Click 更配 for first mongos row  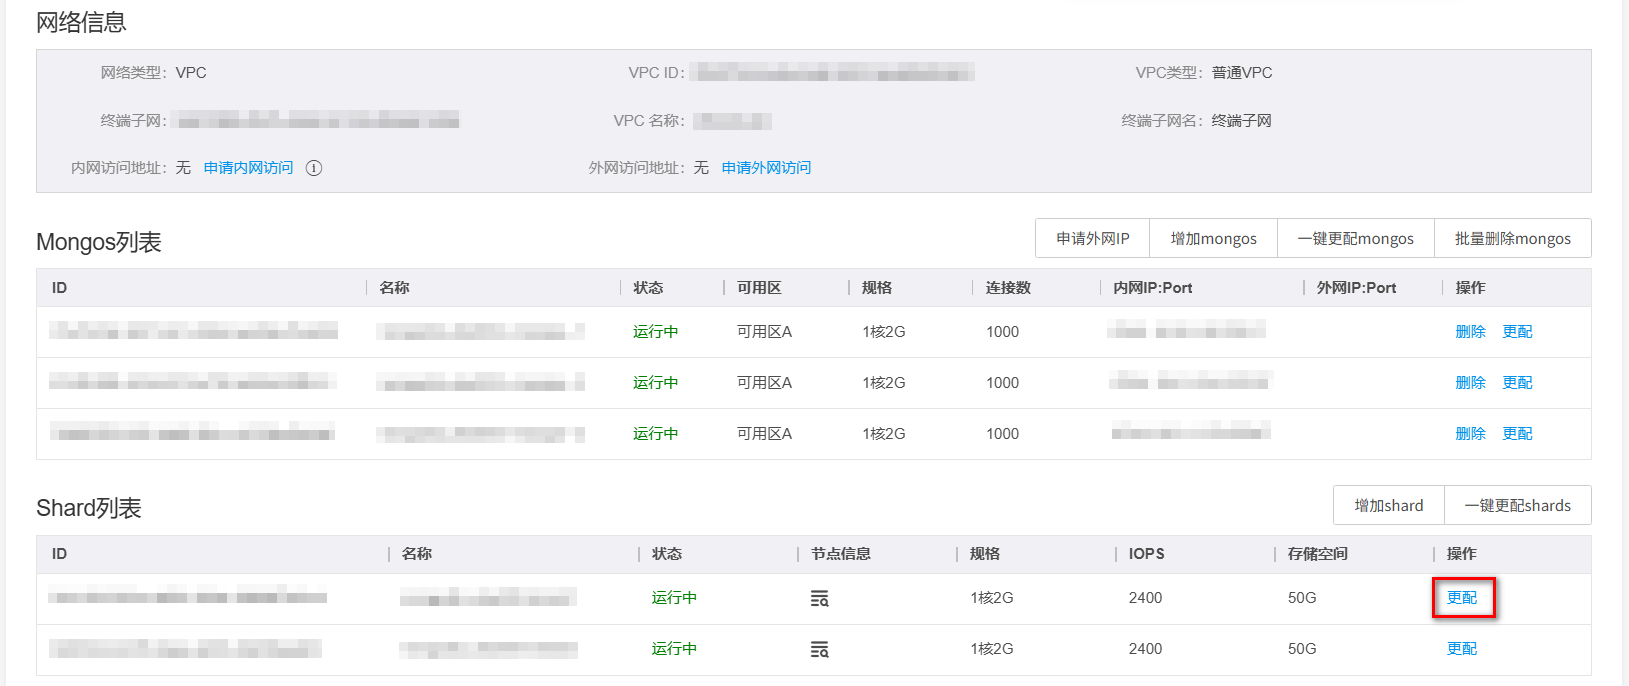(x=1517, y=332)
